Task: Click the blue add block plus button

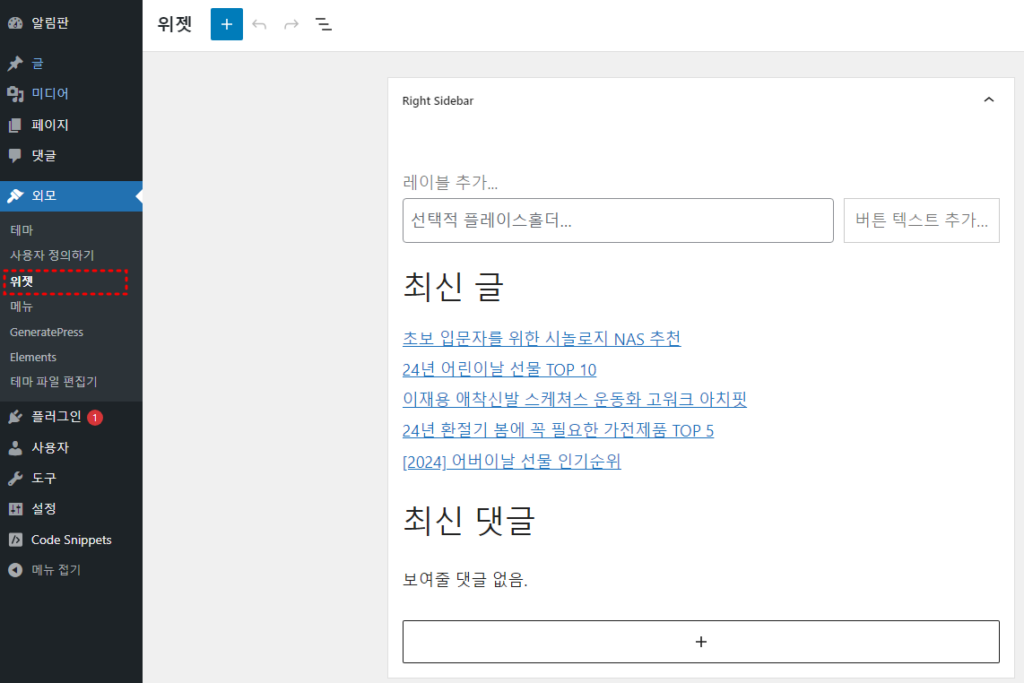Action: [227, 24]
